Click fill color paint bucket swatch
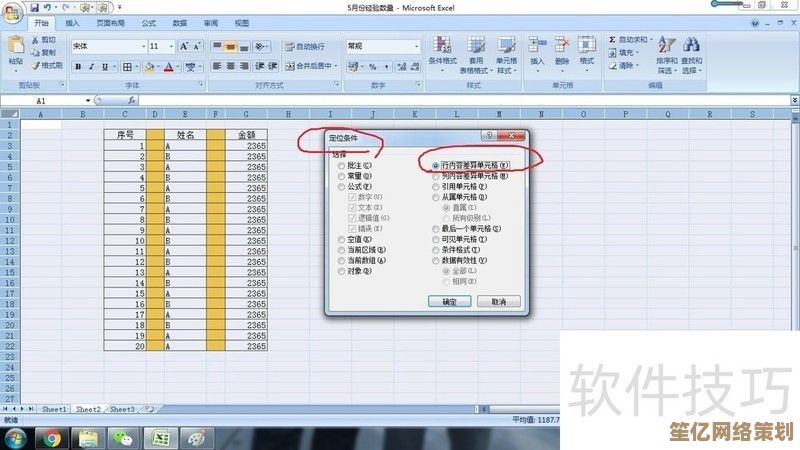 (149, 67)
